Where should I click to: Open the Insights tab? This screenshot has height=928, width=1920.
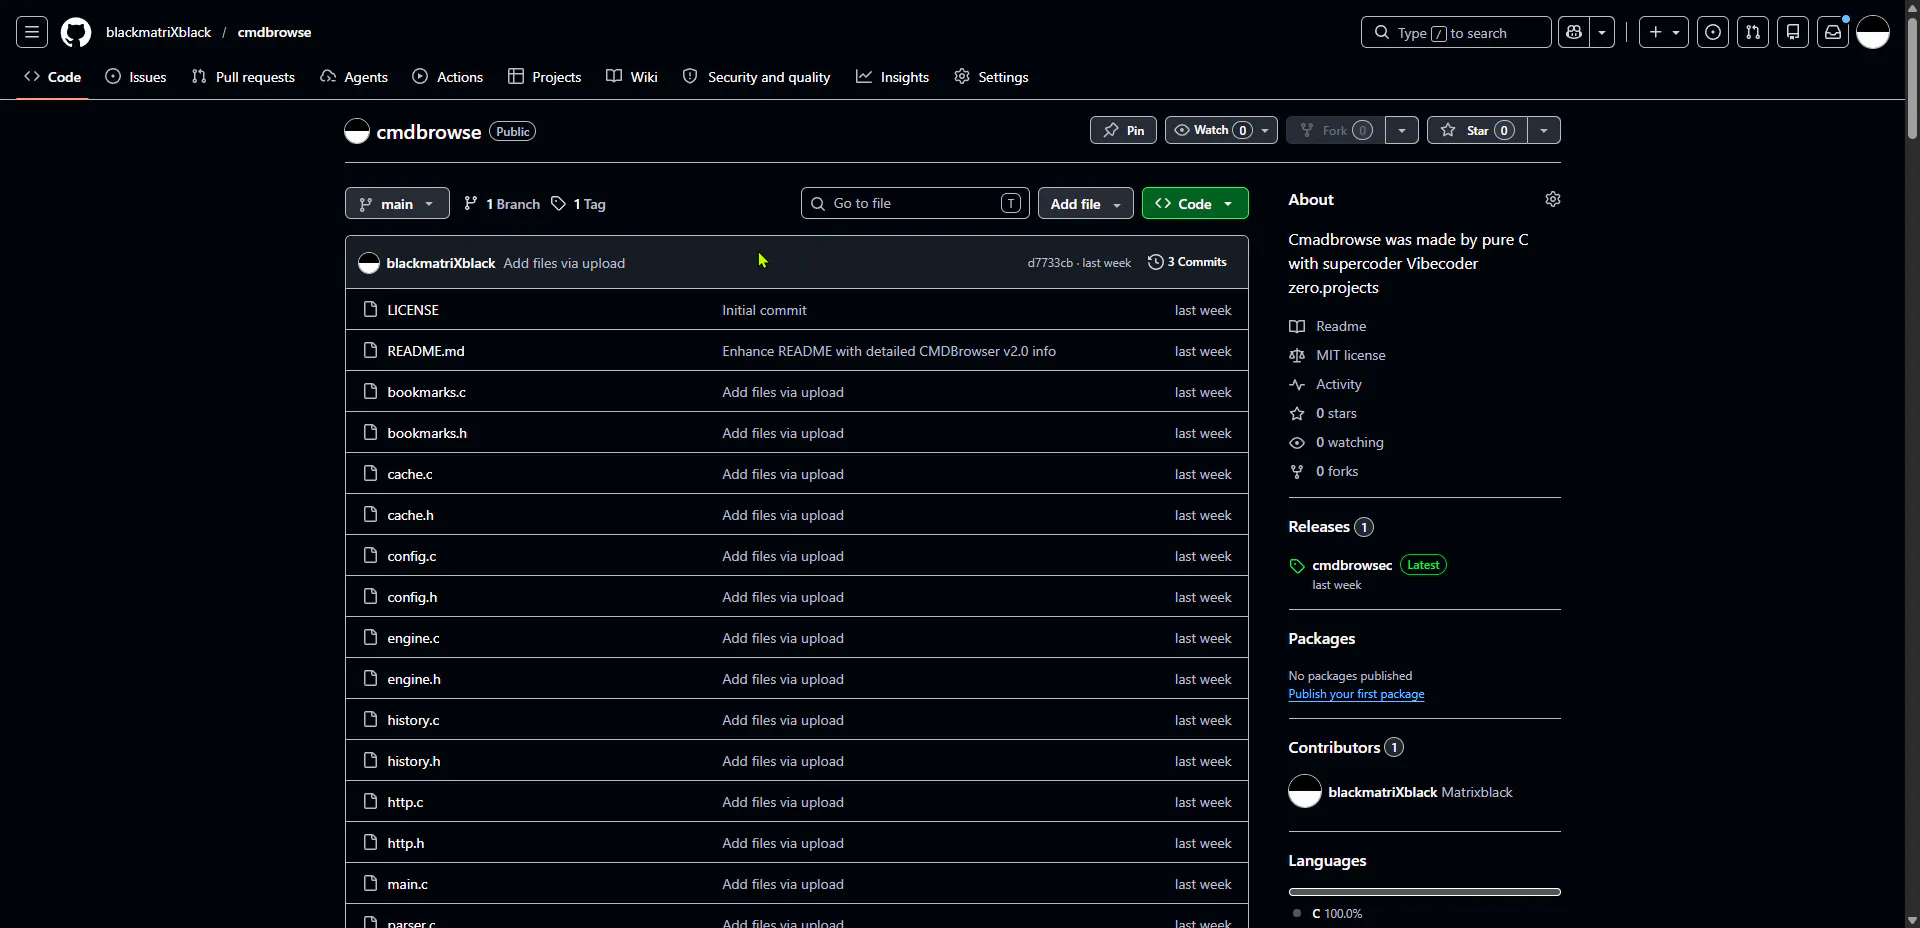pyautogui.click(x=893, y=77)
